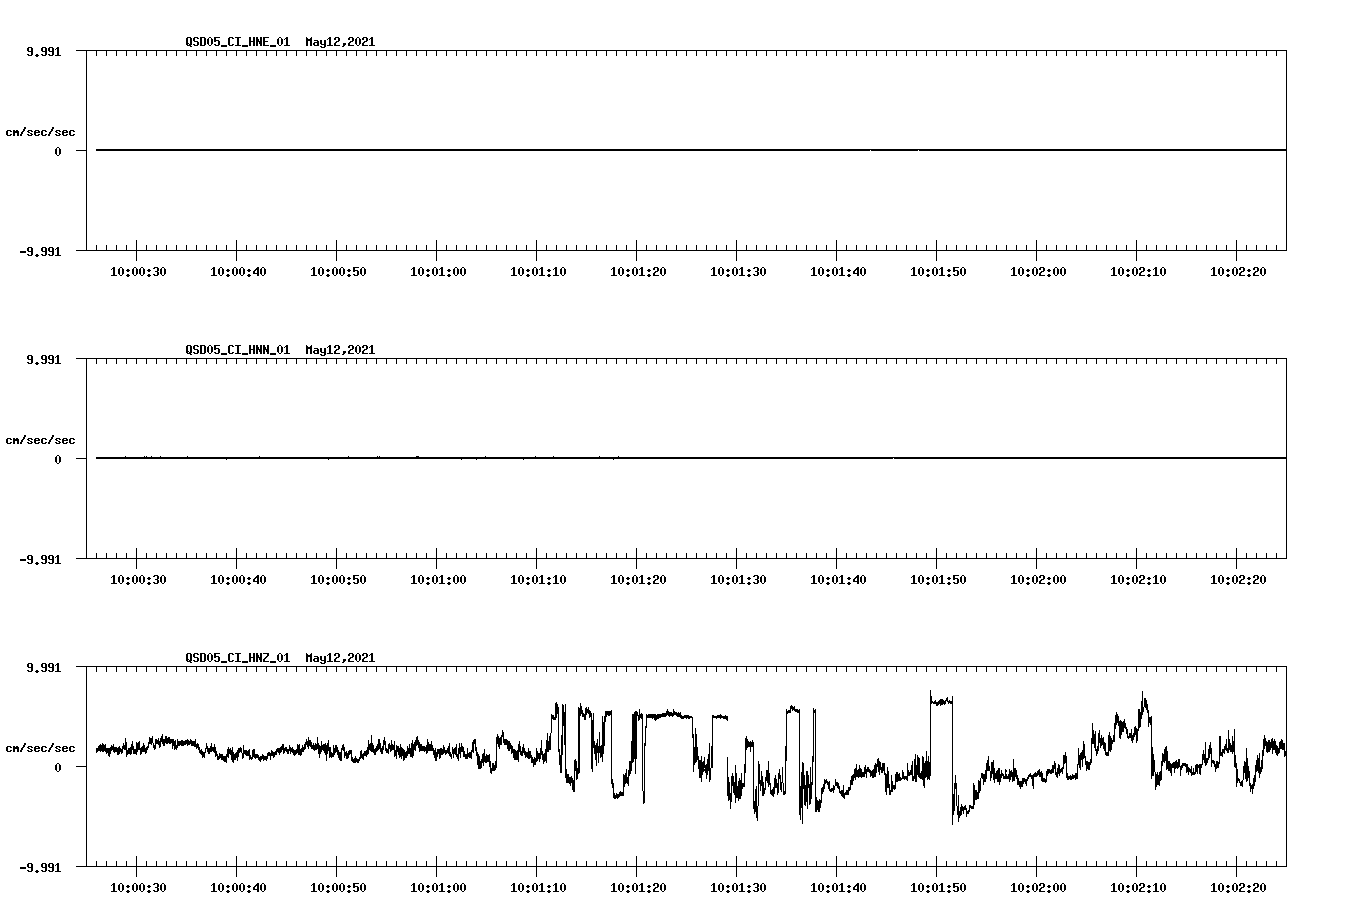Image resolution: width=1358 pixels, height=924 pixels.
Task: Click 10:01:40 time label under HNE plot
Action: click(x=838, y=272)
